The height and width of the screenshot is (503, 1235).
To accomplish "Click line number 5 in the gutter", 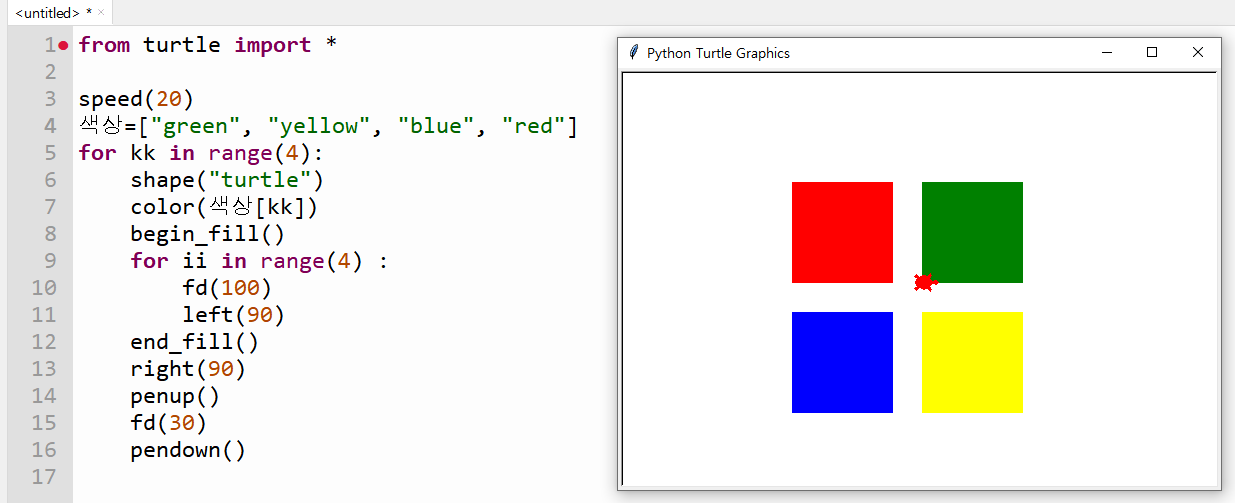I will (51, 153).
